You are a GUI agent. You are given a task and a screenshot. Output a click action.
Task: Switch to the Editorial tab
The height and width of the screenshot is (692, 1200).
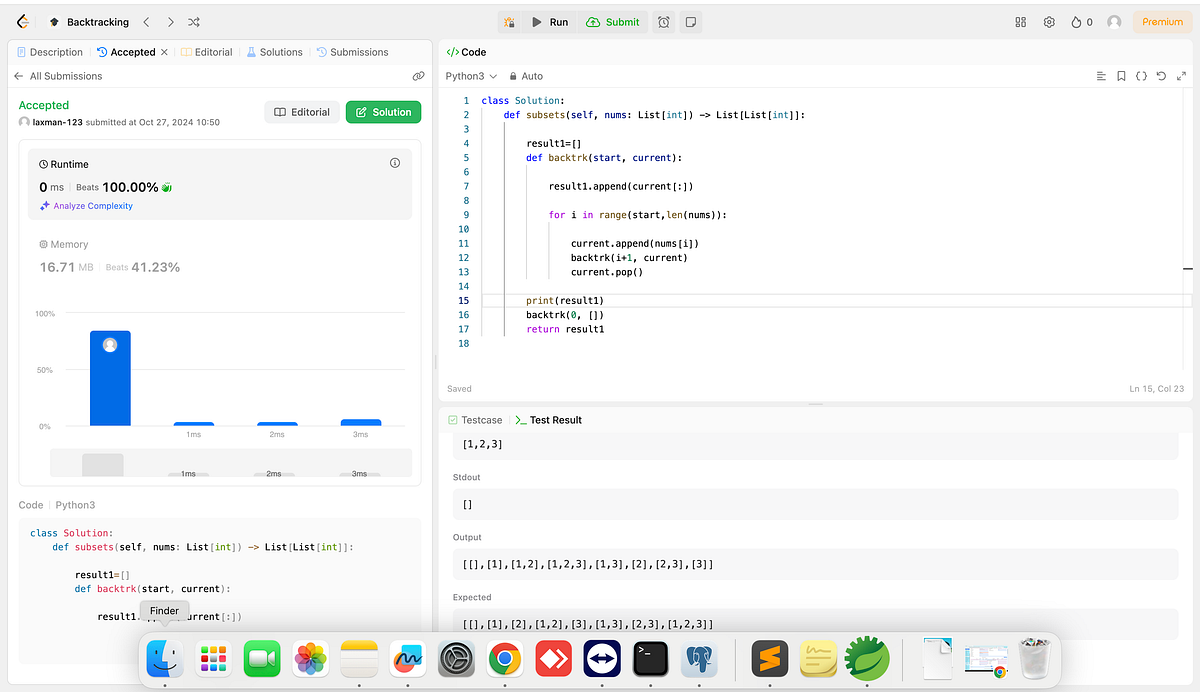(x=207, y=51)
